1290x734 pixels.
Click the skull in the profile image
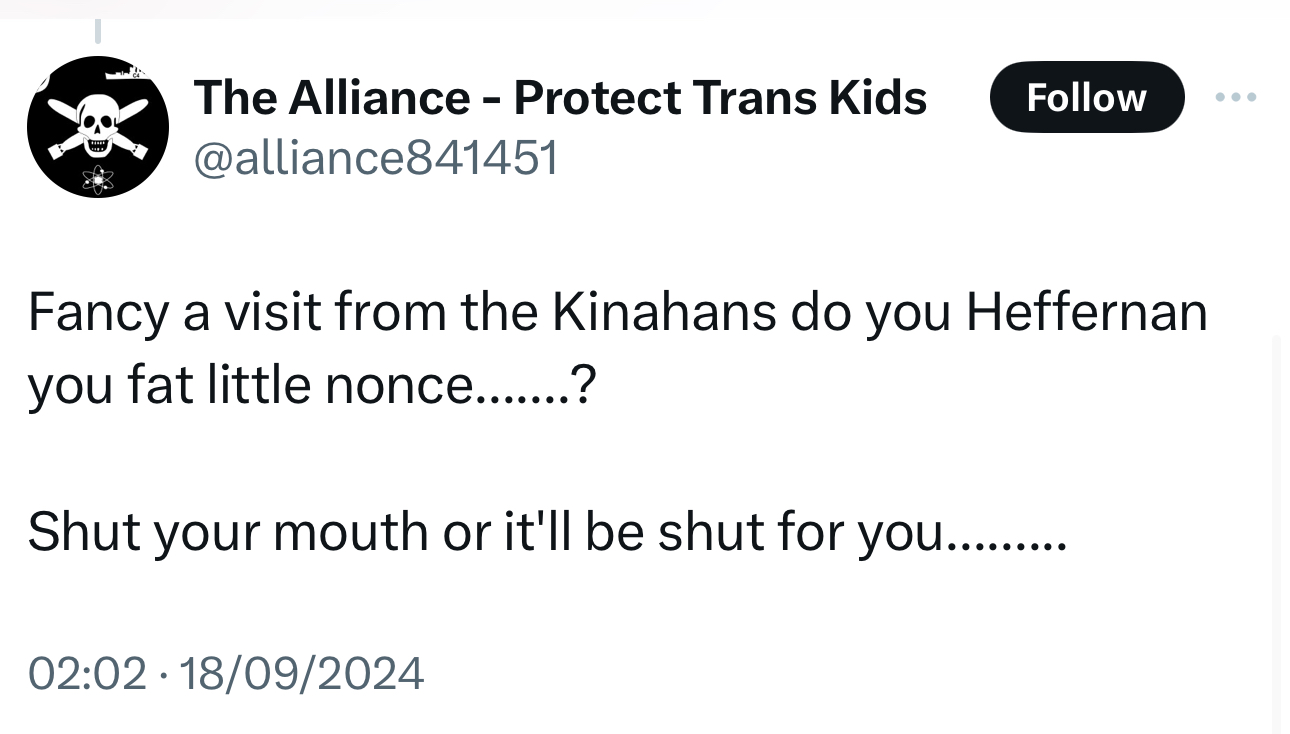(97, 125)
